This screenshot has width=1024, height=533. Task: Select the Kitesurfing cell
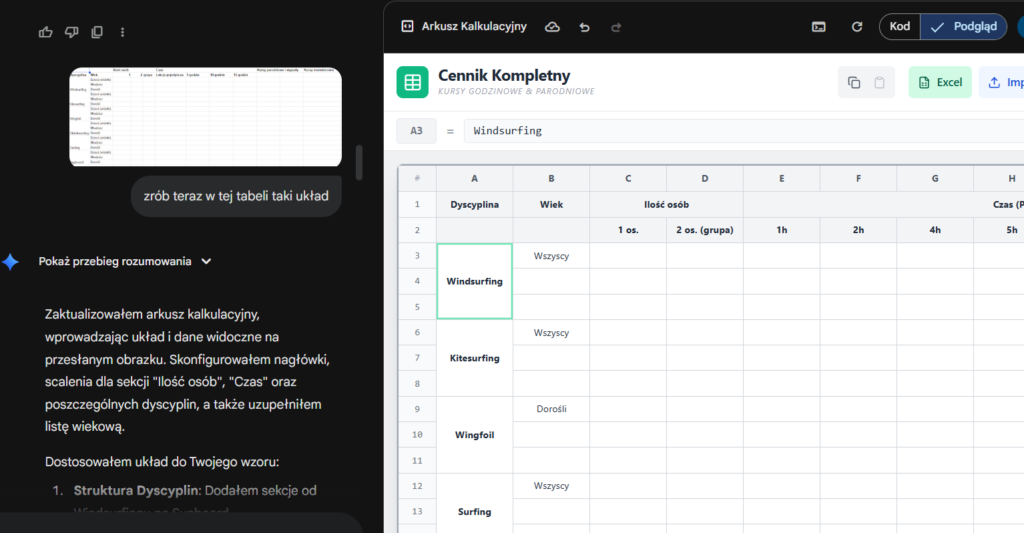pyautogui.click(x=474, y=358)
